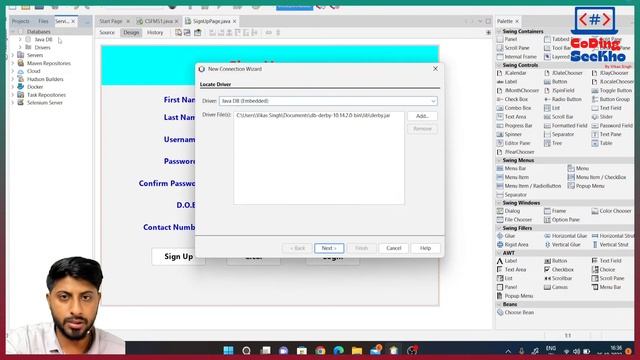This screenshot has width=640, height=360.
Task: Select the SignUpPage.java tab
Action: [211, 21]
